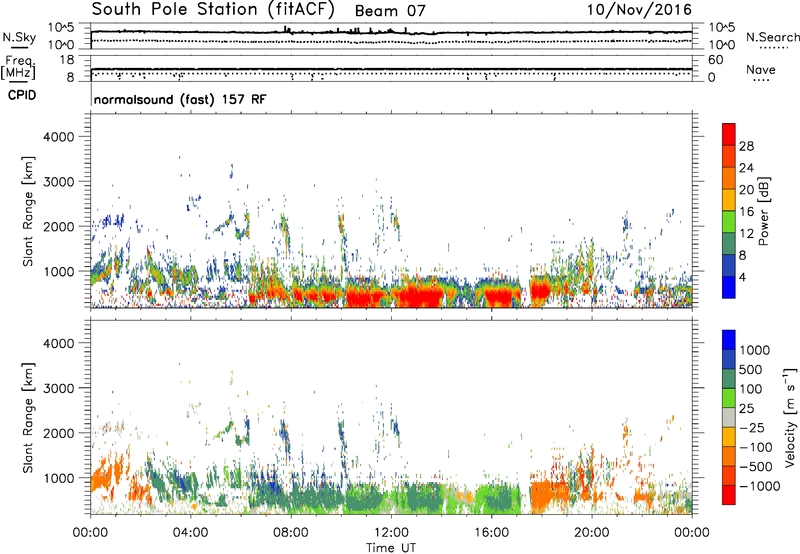Click the '16' power colorbar tick label
The image size is (800, 554).
pos(746,212)
